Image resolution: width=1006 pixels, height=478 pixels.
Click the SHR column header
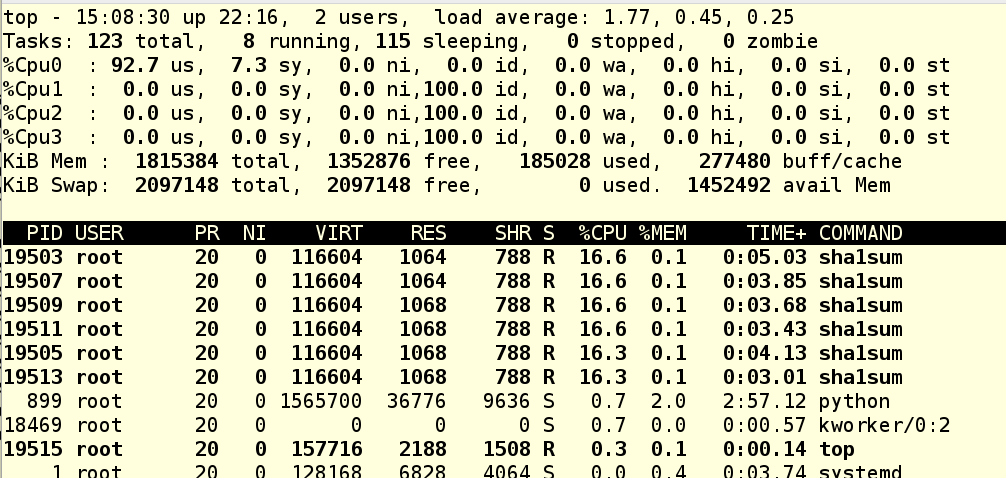(x=513, y=232)
